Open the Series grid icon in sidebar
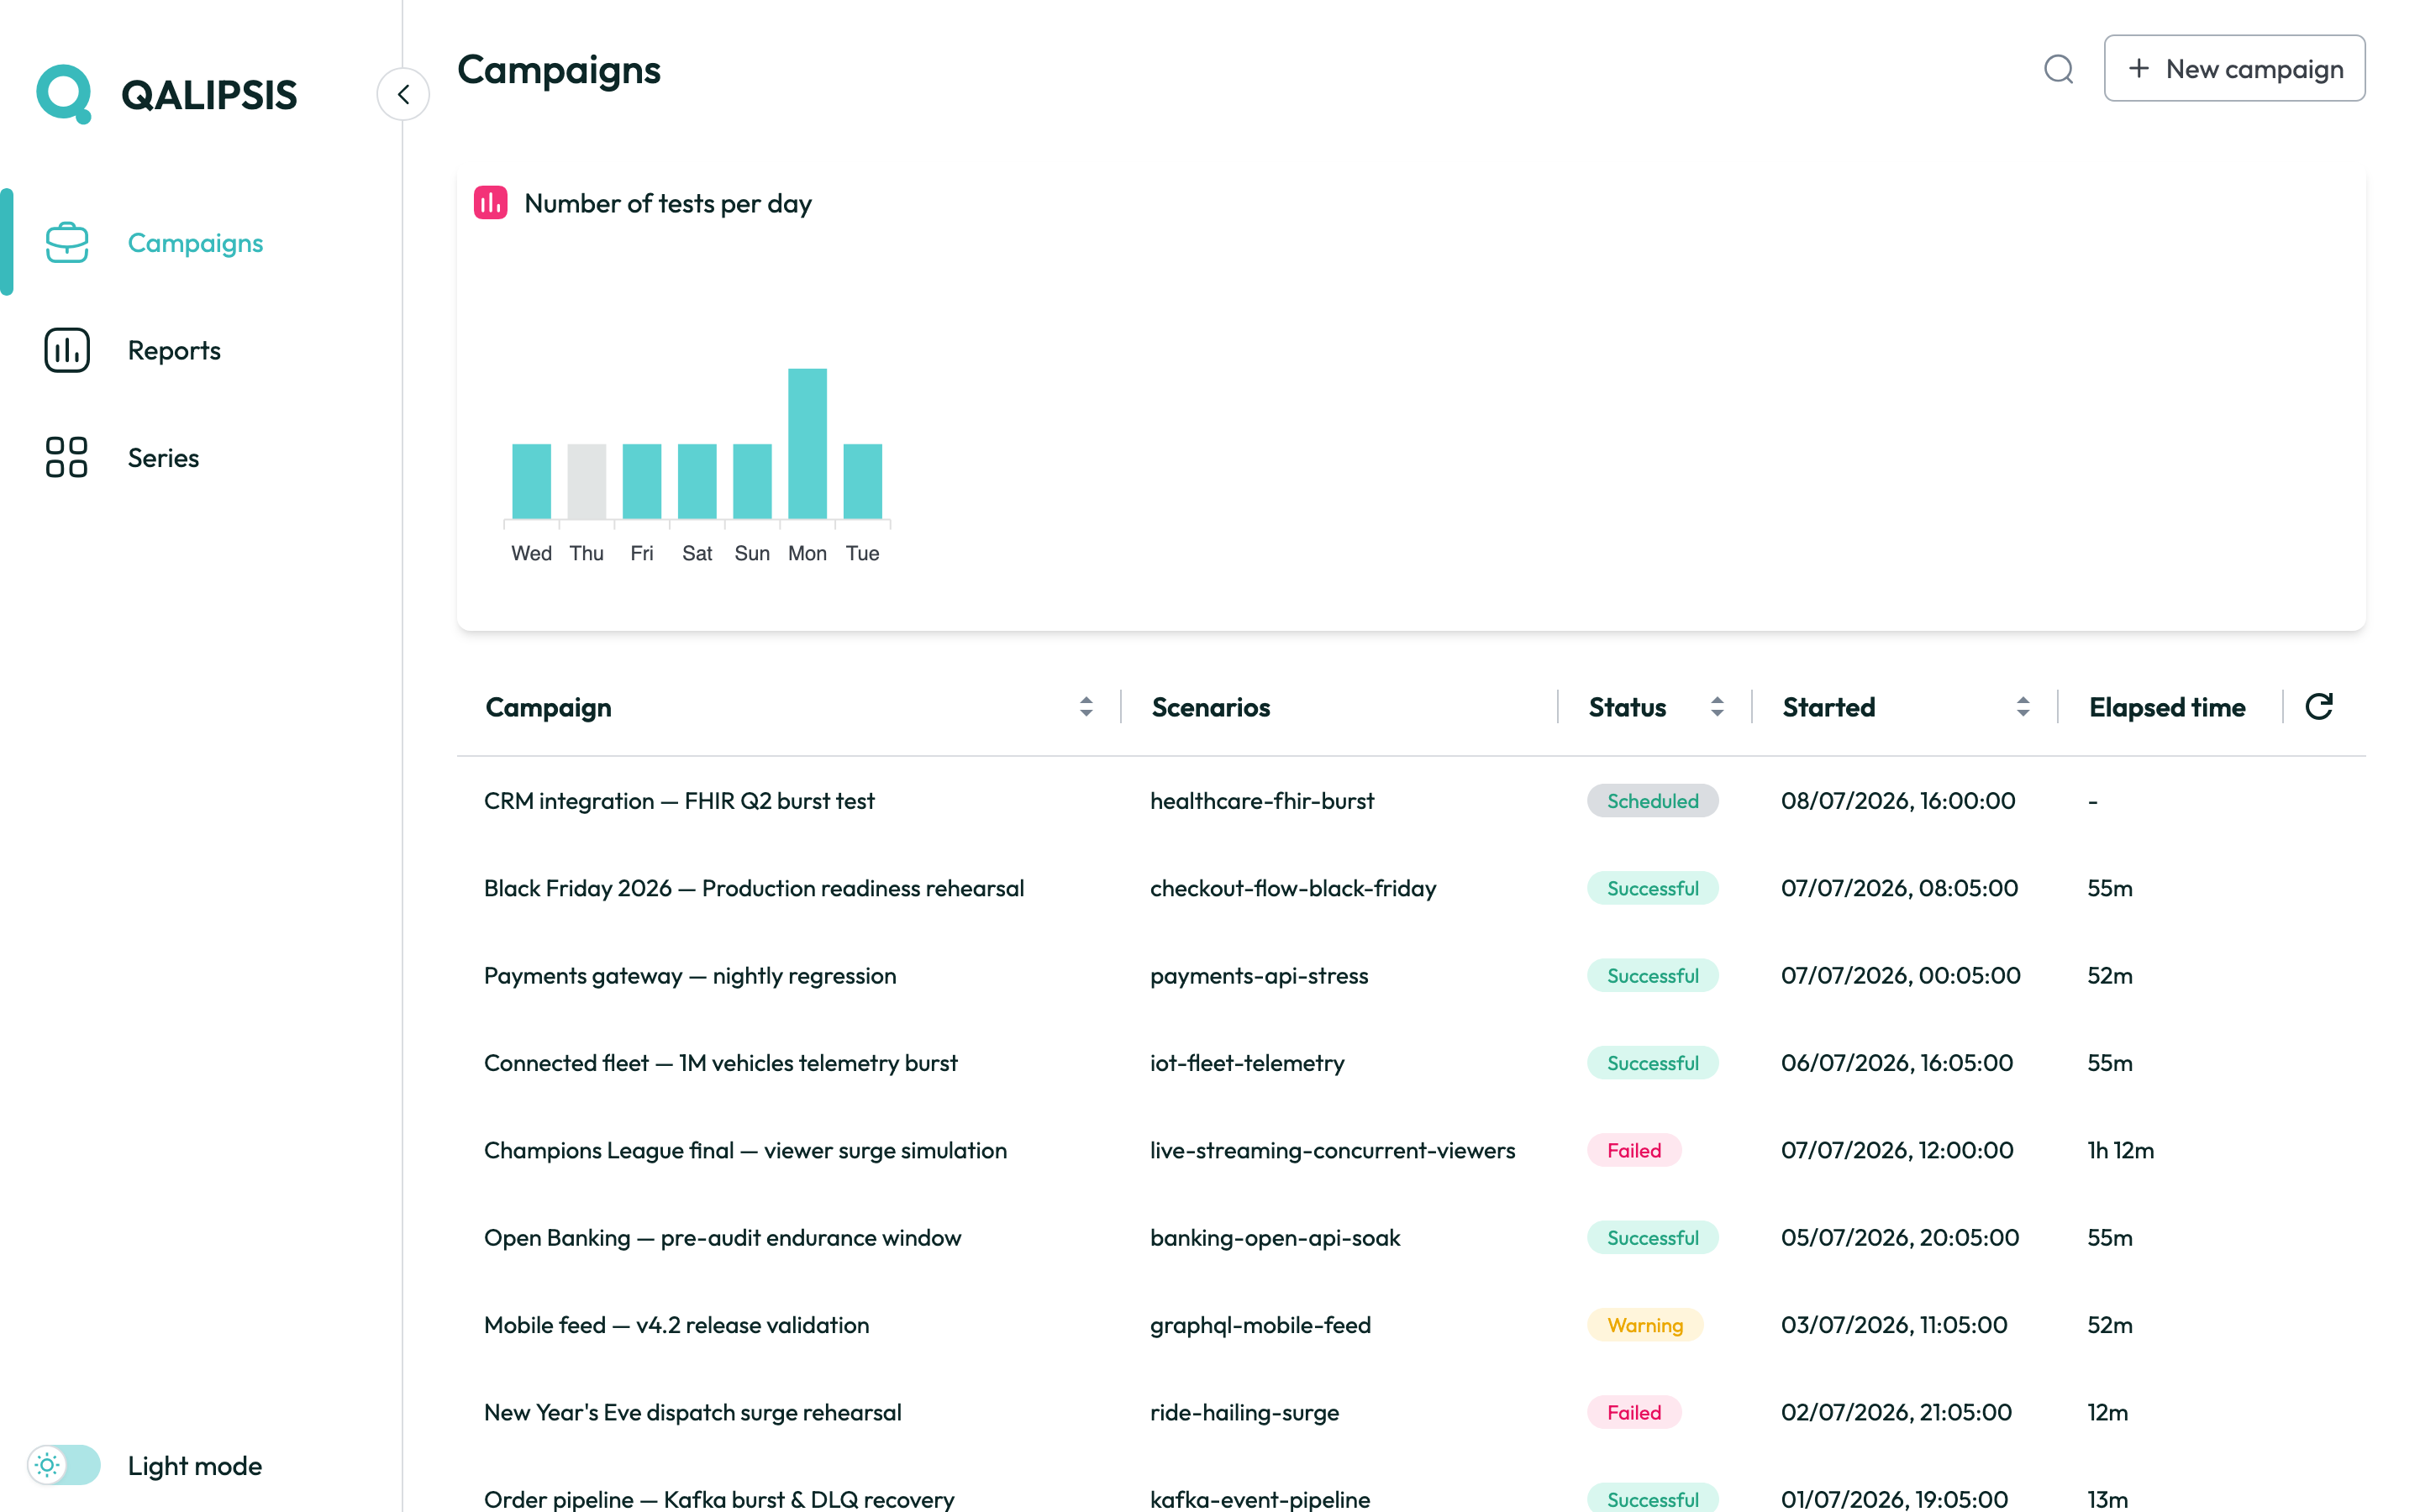 tap(67, 457)
